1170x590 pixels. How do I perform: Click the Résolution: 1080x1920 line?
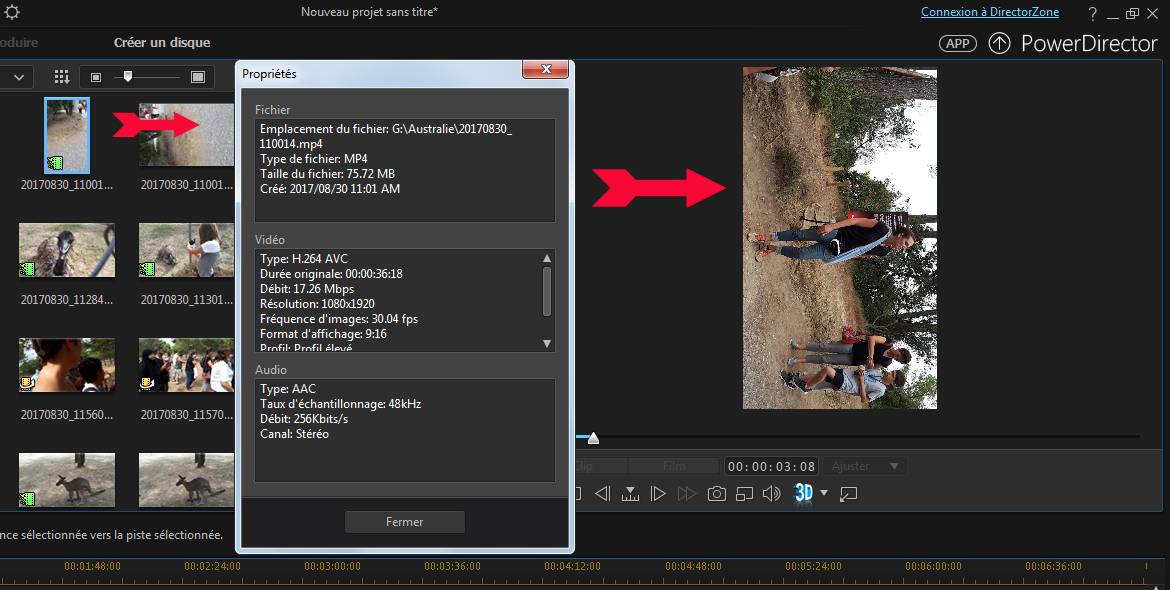point(317,304)
